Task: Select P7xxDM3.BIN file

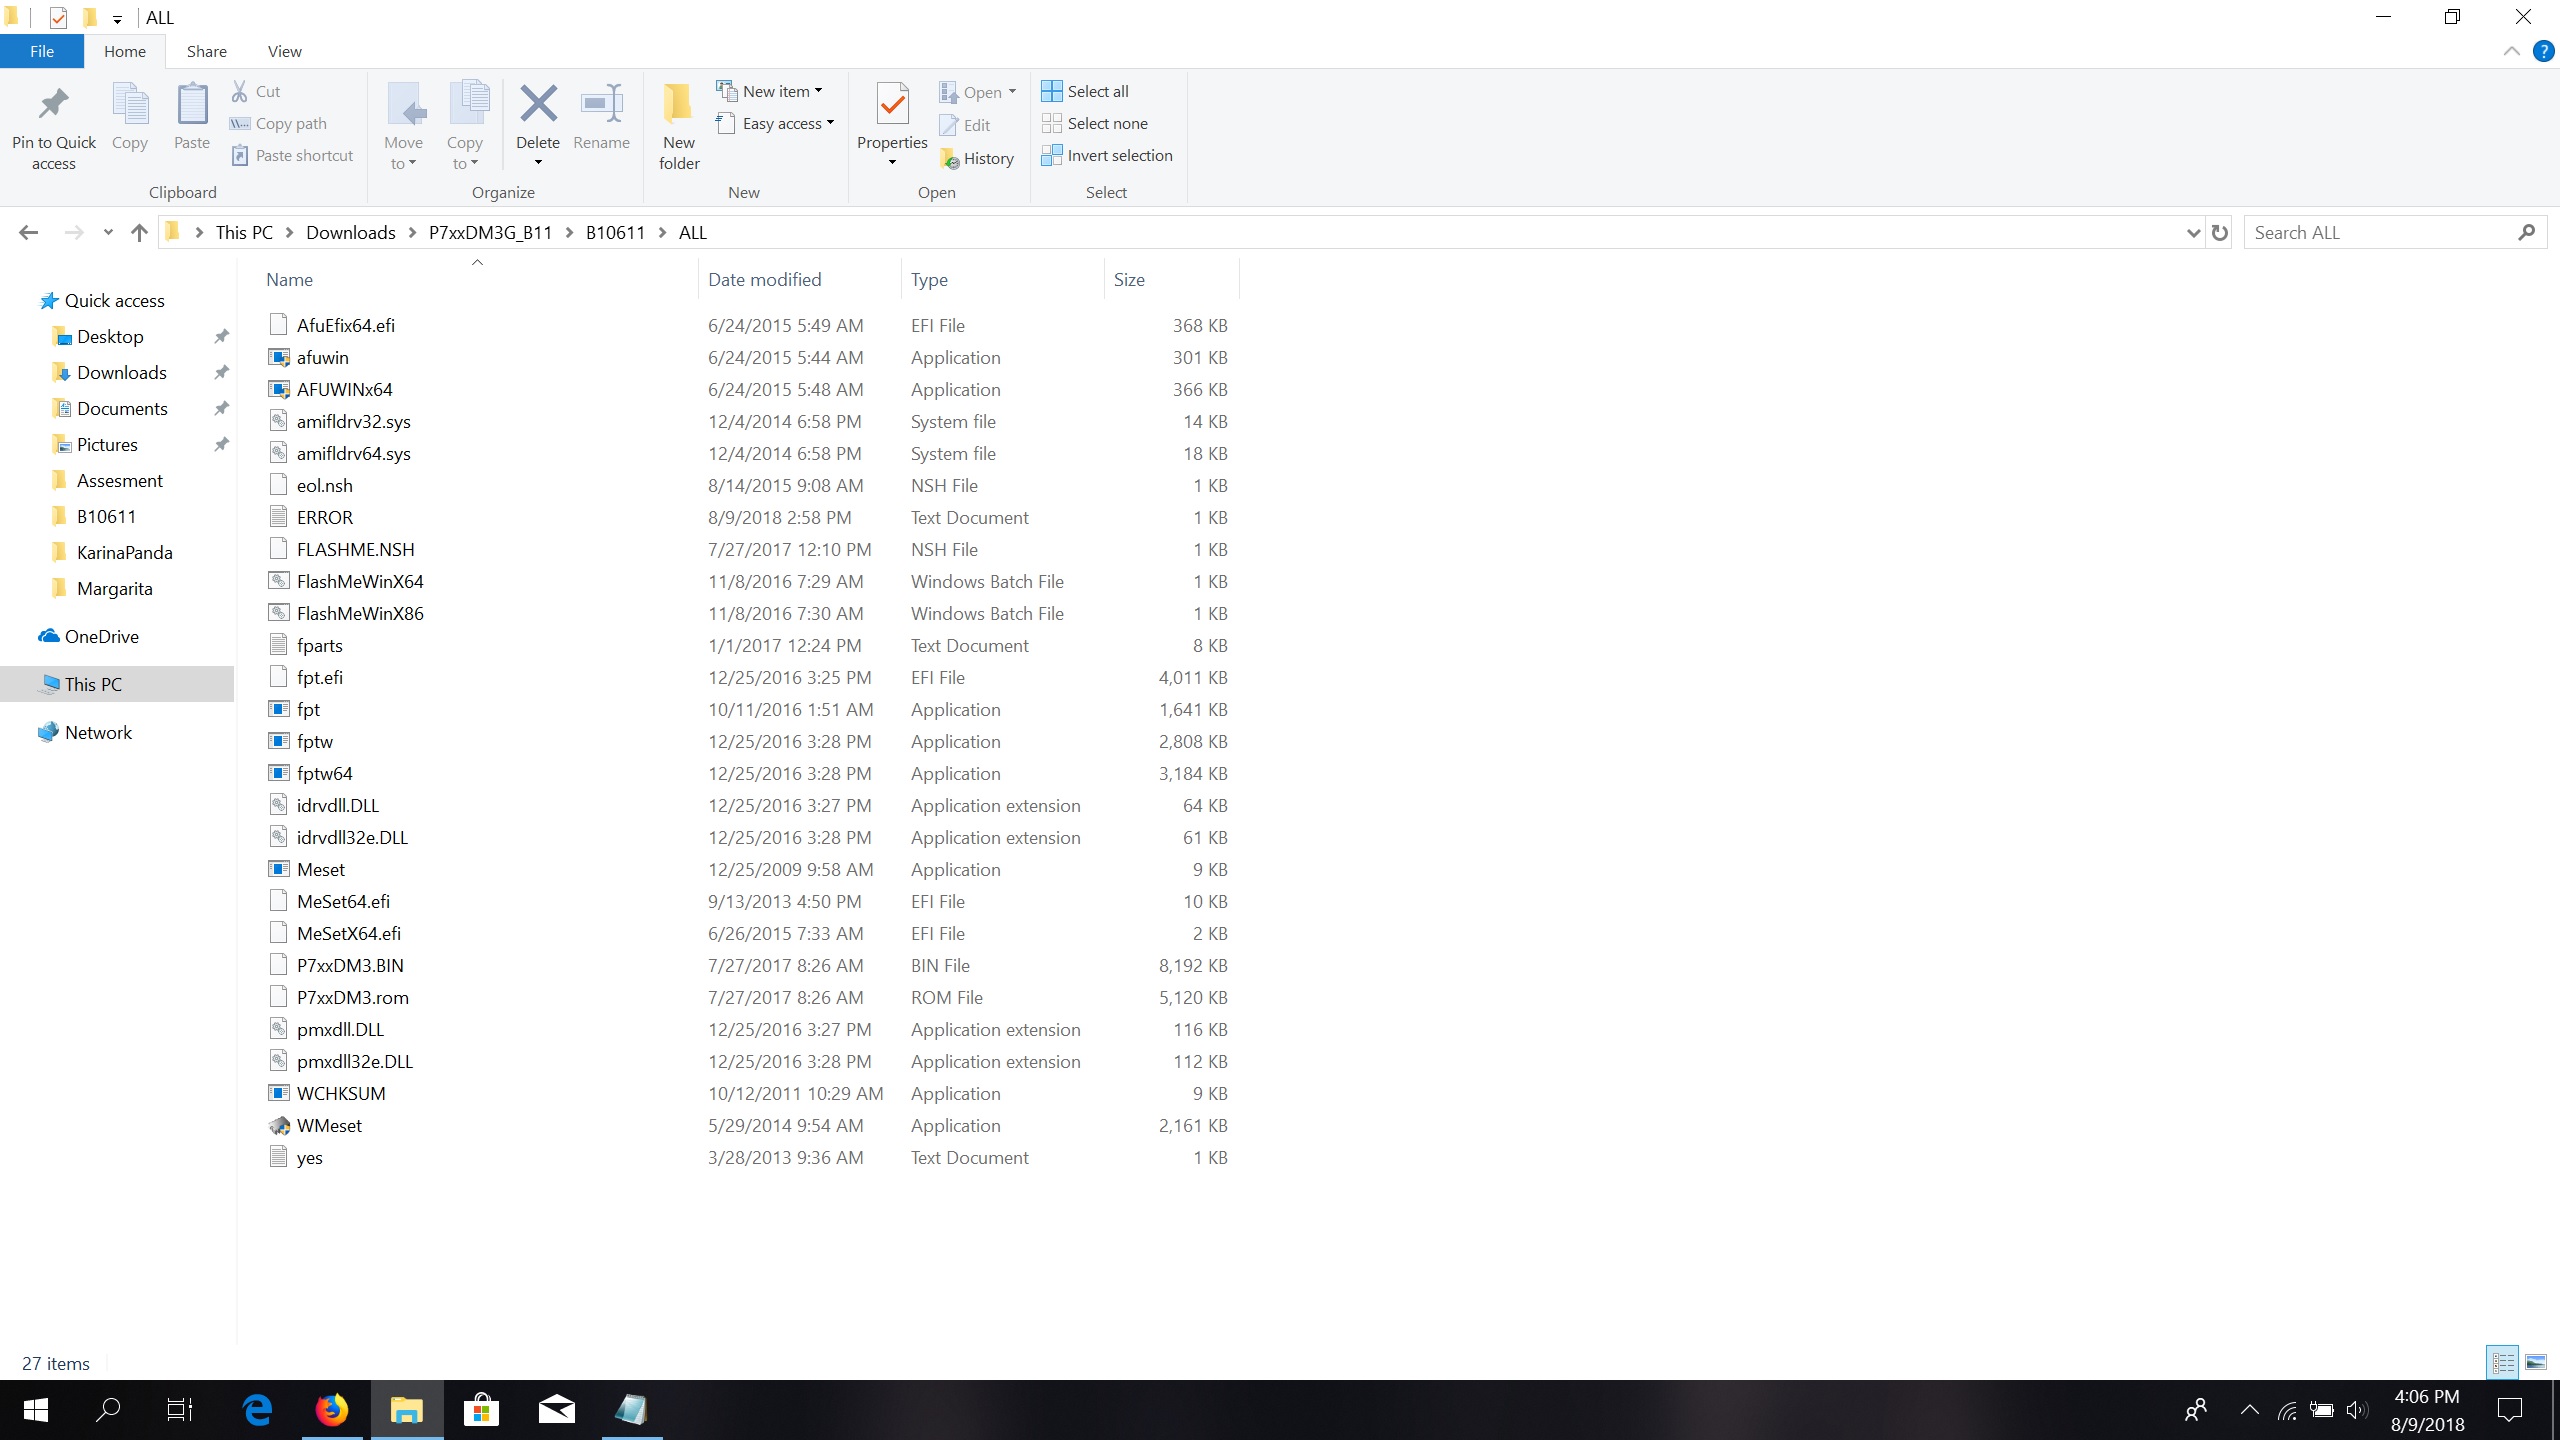Action: (x=350, y=965)
